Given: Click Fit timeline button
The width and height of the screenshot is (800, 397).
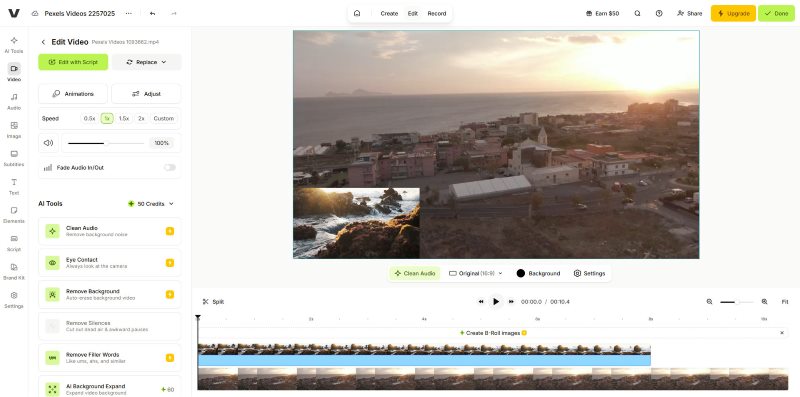Looking at the screenshot, I should [x=785, y=302].
